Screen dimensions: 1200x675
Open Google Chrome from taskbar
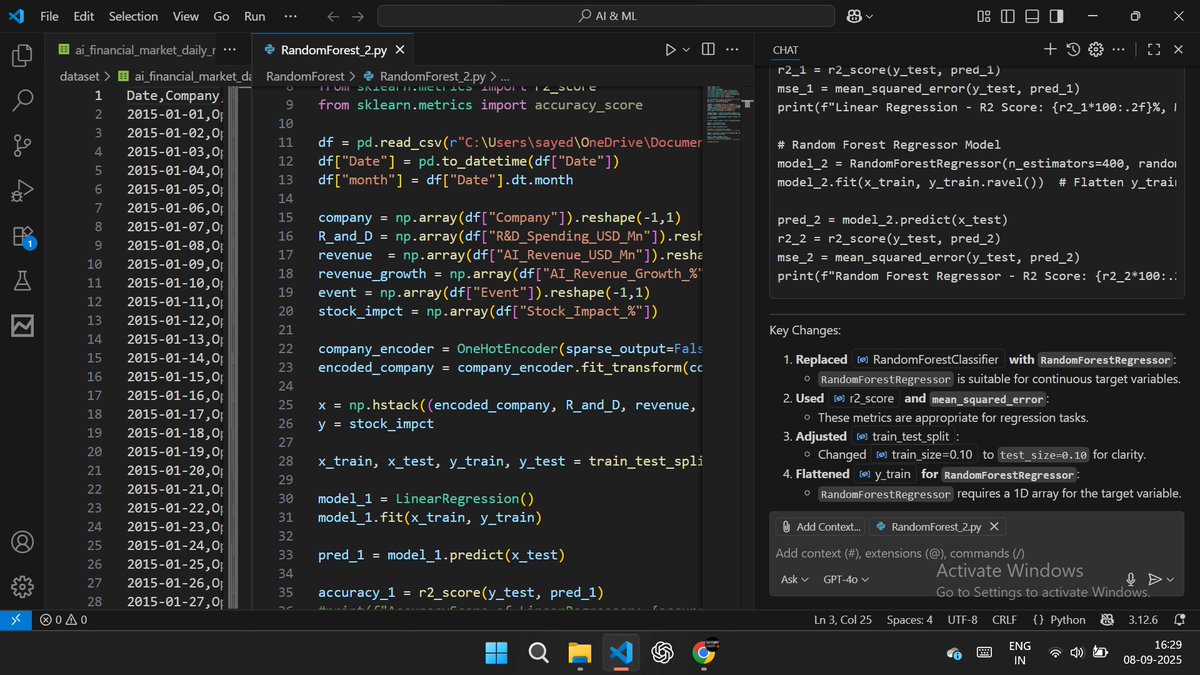pyautogui.click(x=703, y=653)
